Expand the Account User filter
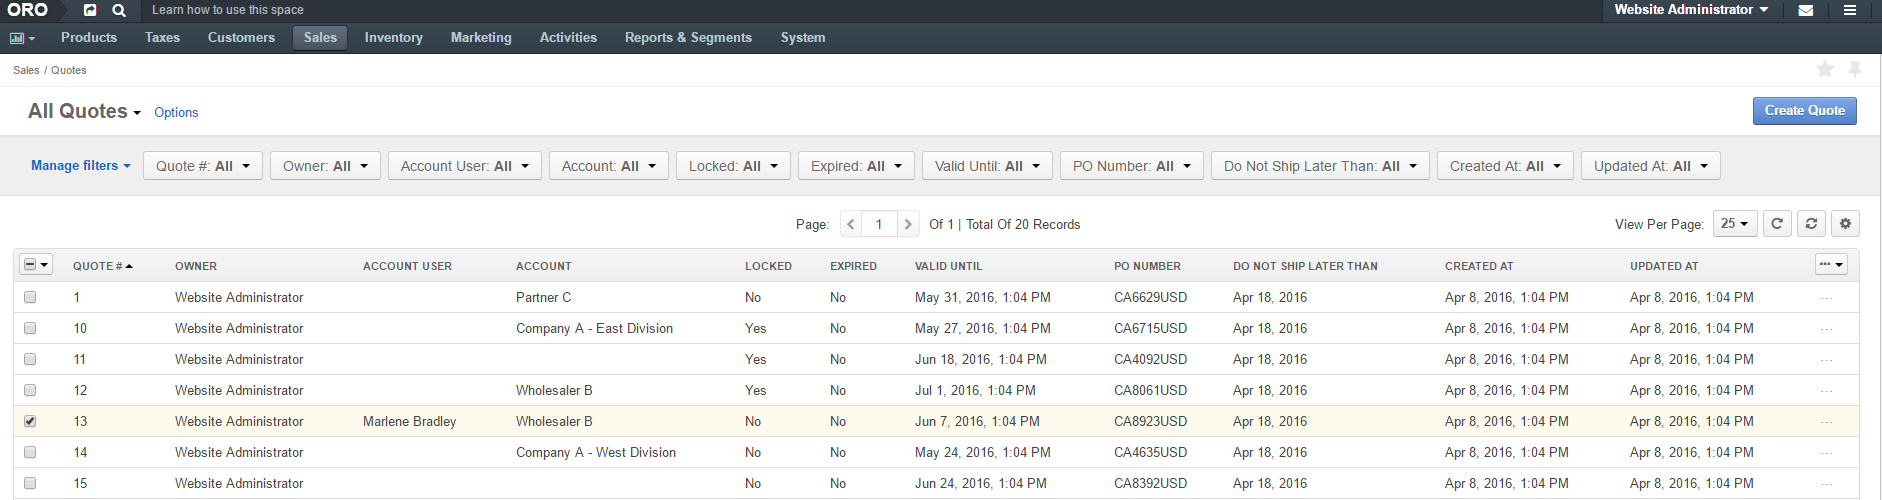 coord(465,166)
